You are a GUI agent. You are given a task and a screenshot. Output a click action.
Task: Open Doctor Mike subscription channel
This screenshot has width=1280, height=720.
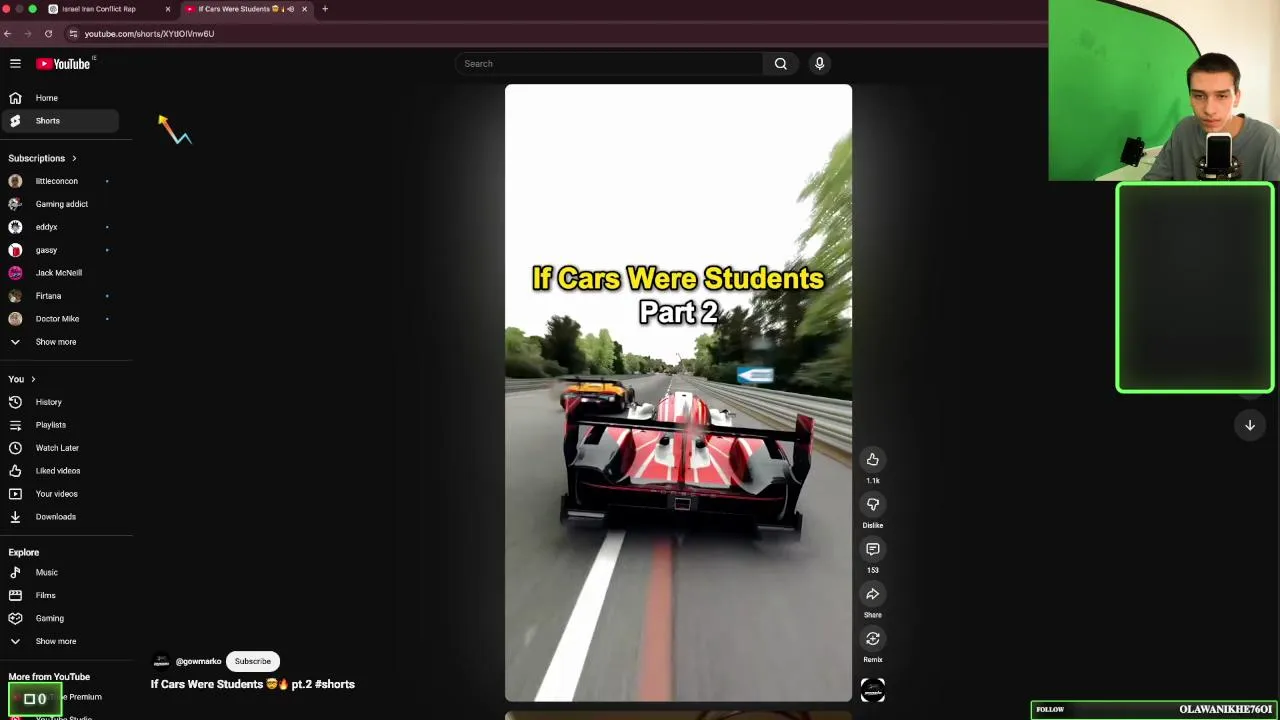[59, 319]
